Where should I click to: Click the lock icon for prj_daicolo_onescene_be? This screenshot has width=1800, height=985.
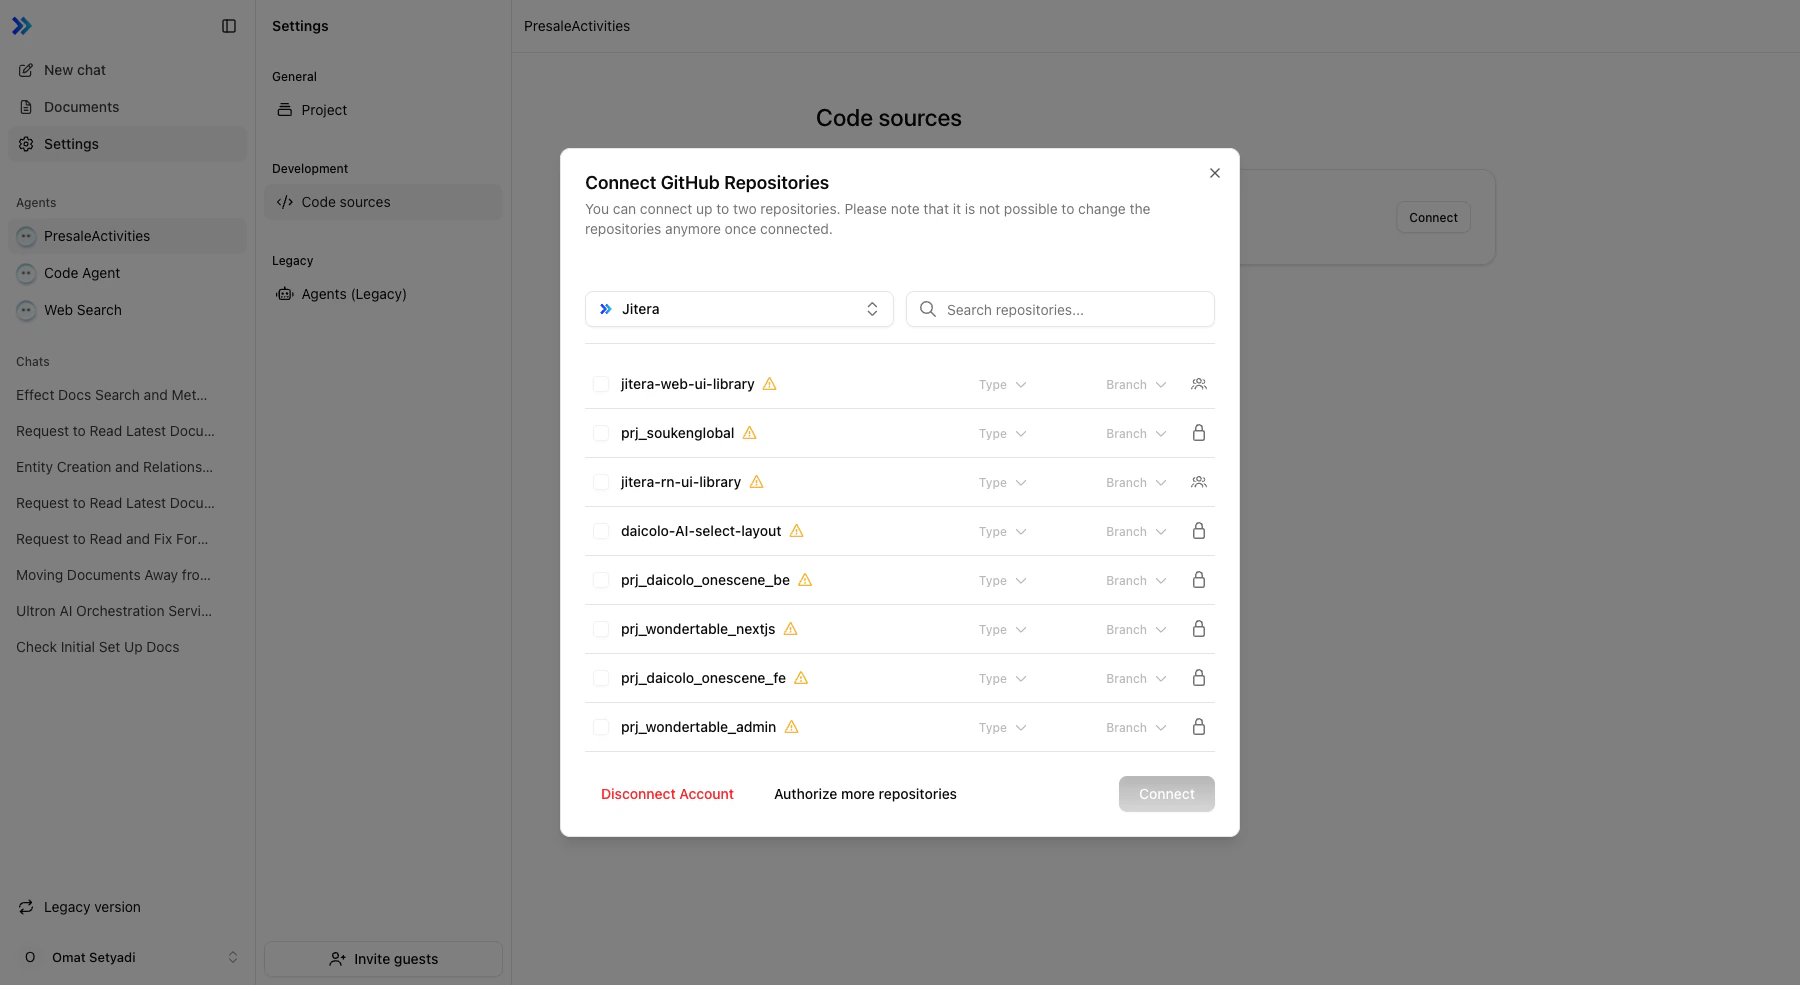click(x=1199, y=580)
